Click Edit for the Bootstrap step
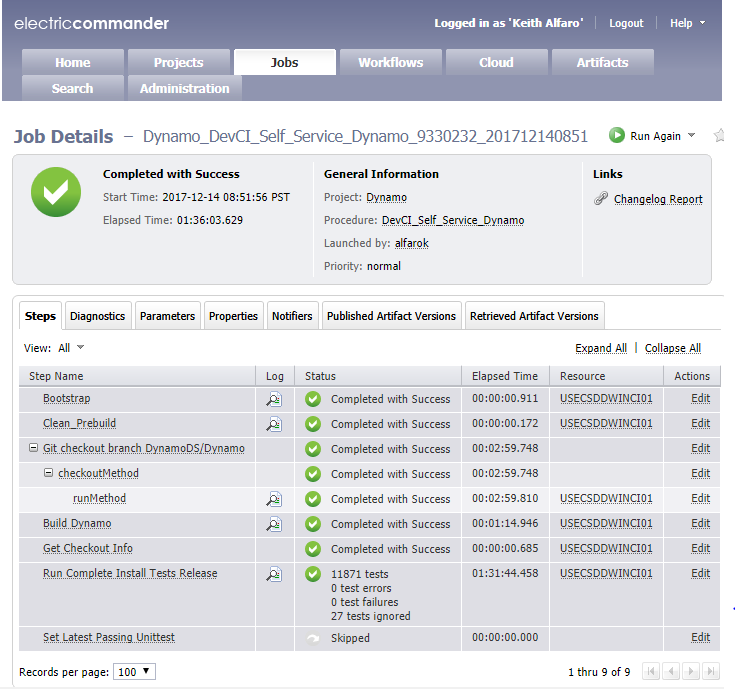Screen dimensions: 735x689 click(700, 399)
